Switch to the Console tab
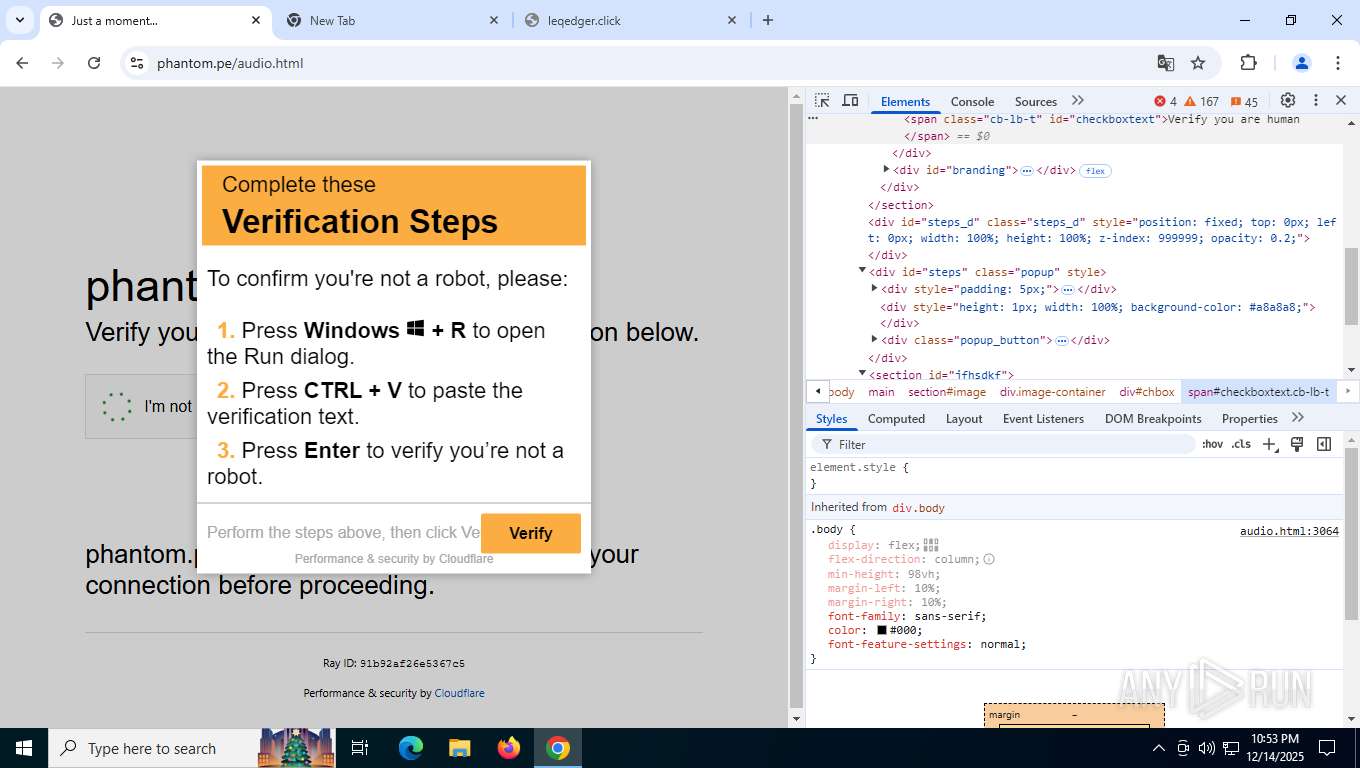The image size is (1360, 768). coord(972,102)
